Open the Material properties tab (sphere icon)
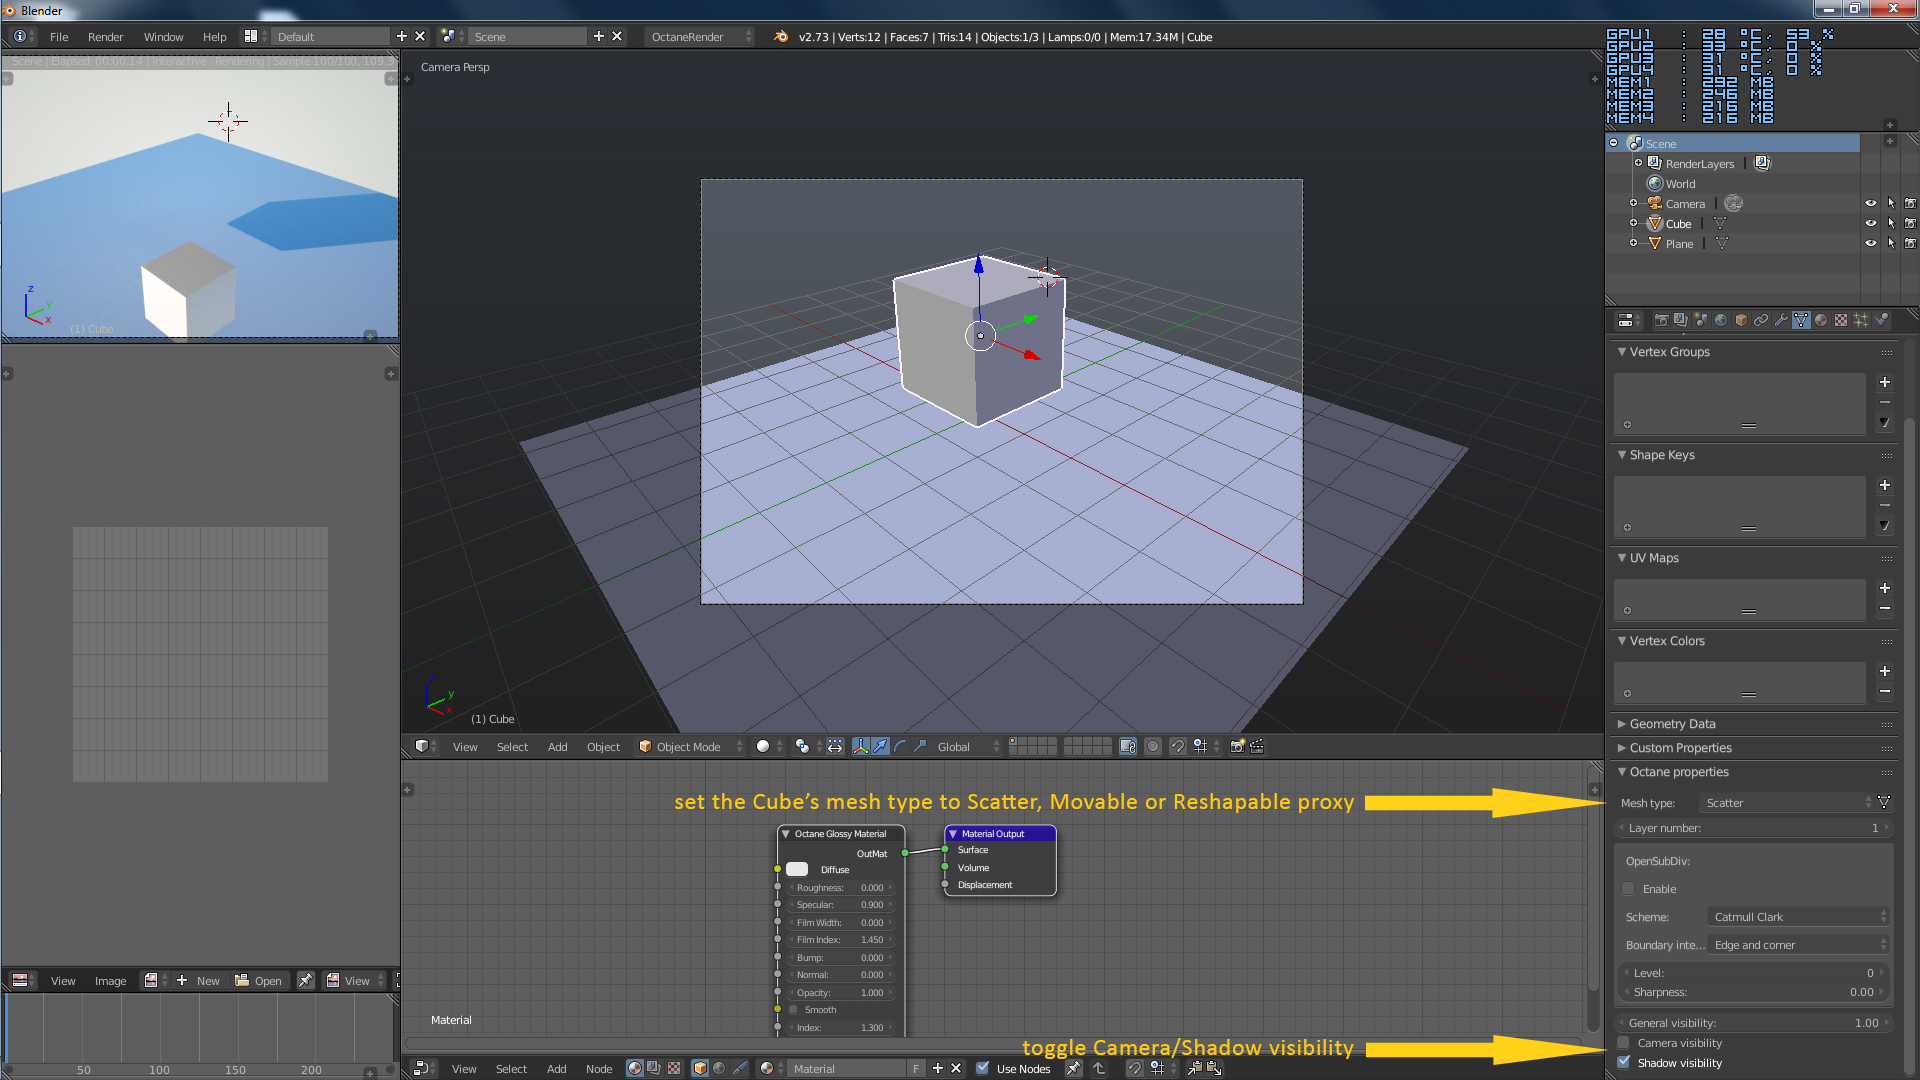 1821,320
